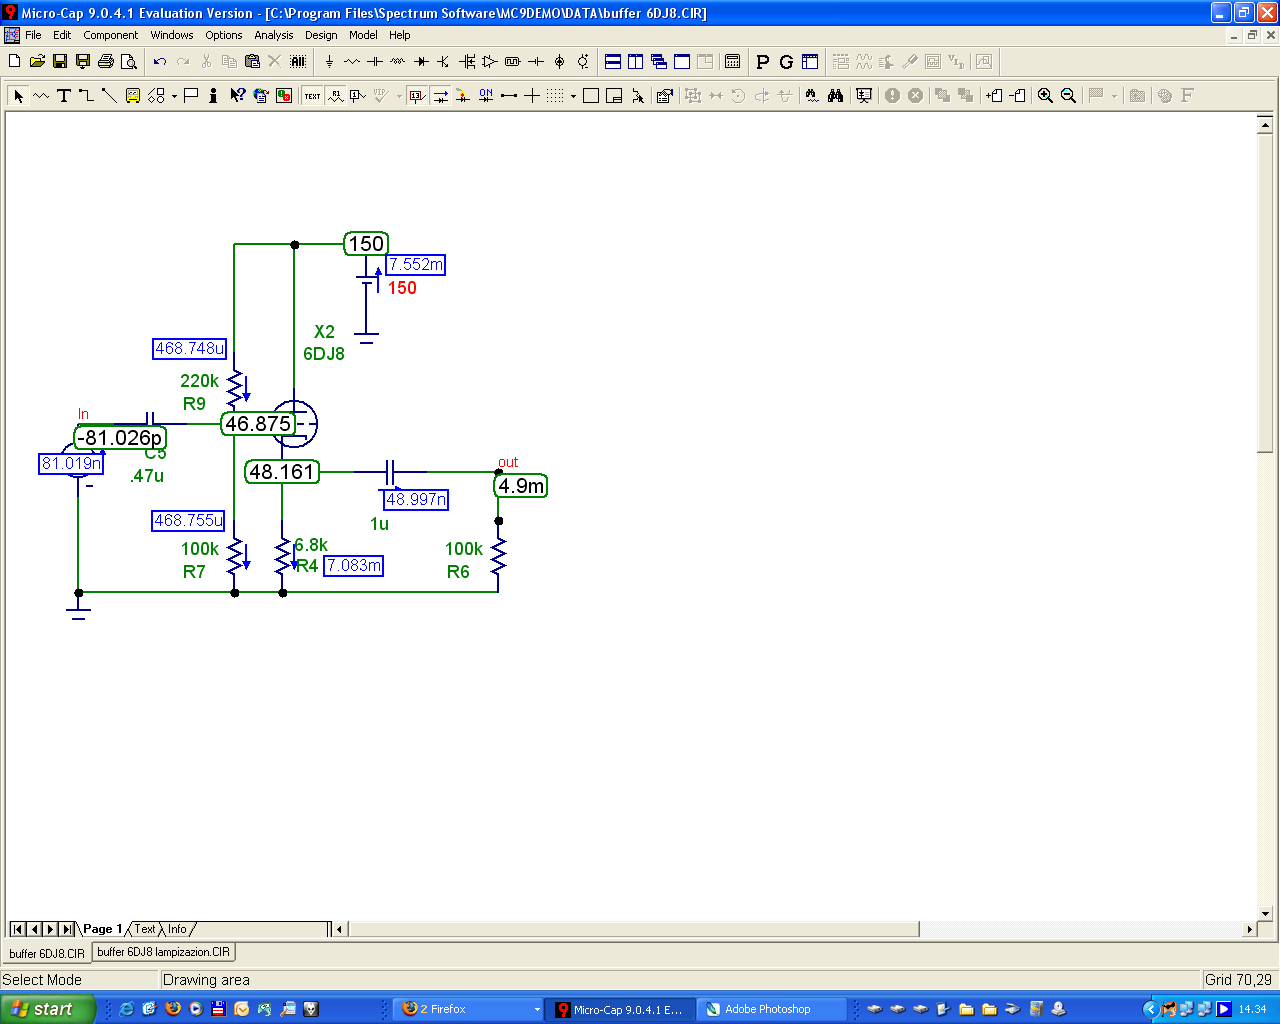Open the calculator tool icon
The height and width of the screenshot is (1024, 1280).
tap(733, 62)
